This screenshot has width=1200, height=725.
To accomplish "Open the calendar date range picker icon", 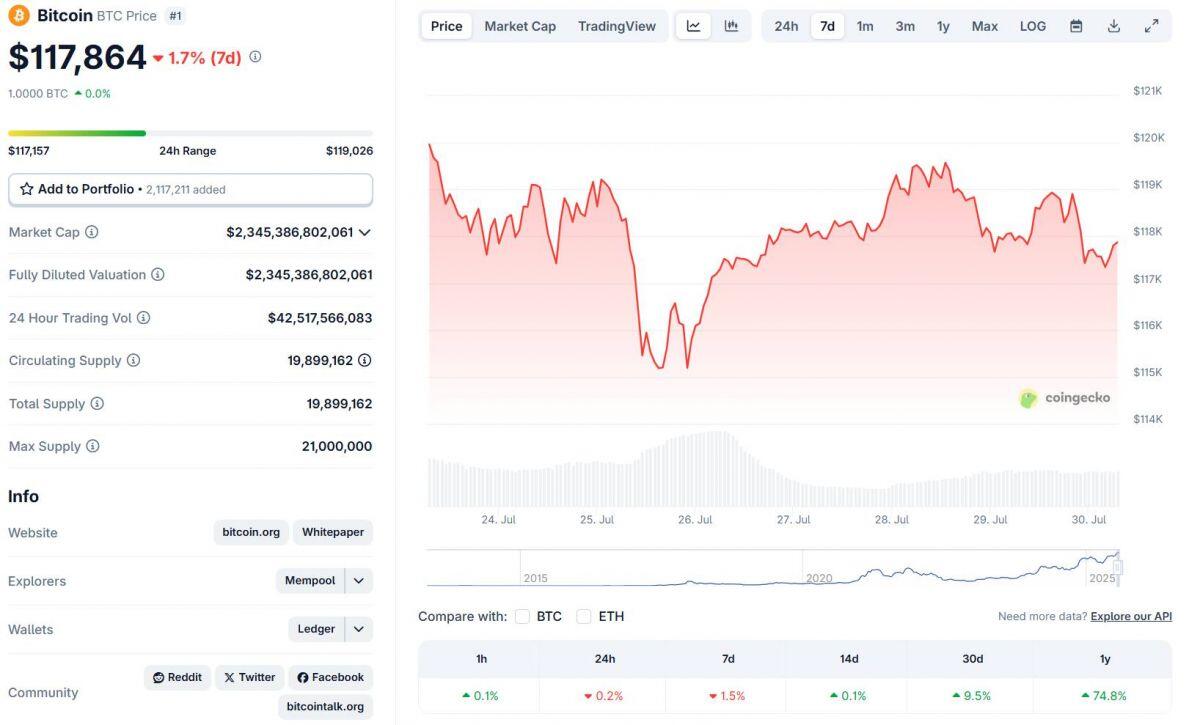I will pos(1075,26).
